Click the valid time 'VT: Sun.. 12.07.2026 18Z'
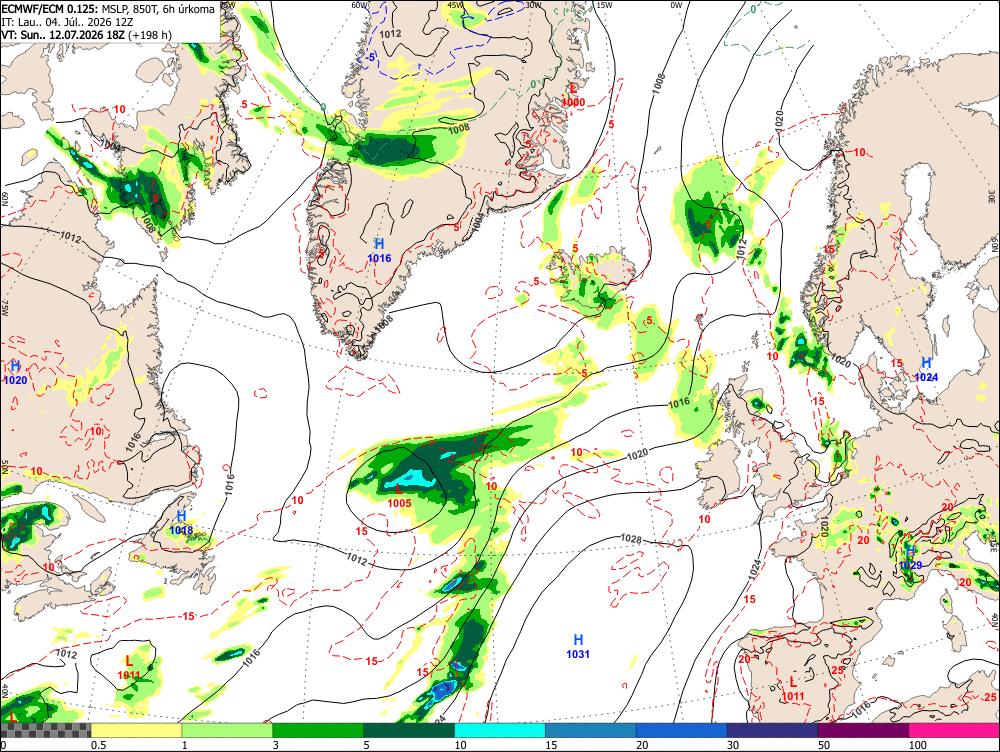1000x752 pixels. click(63, 34)
